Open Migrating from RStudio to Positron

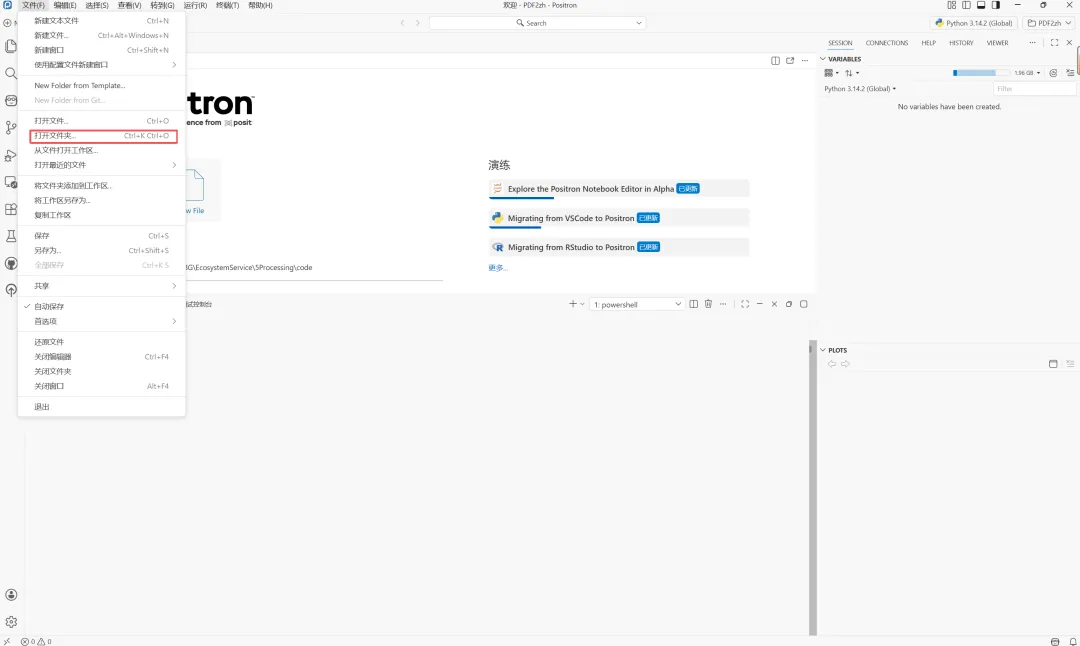[x=619, y=247]
